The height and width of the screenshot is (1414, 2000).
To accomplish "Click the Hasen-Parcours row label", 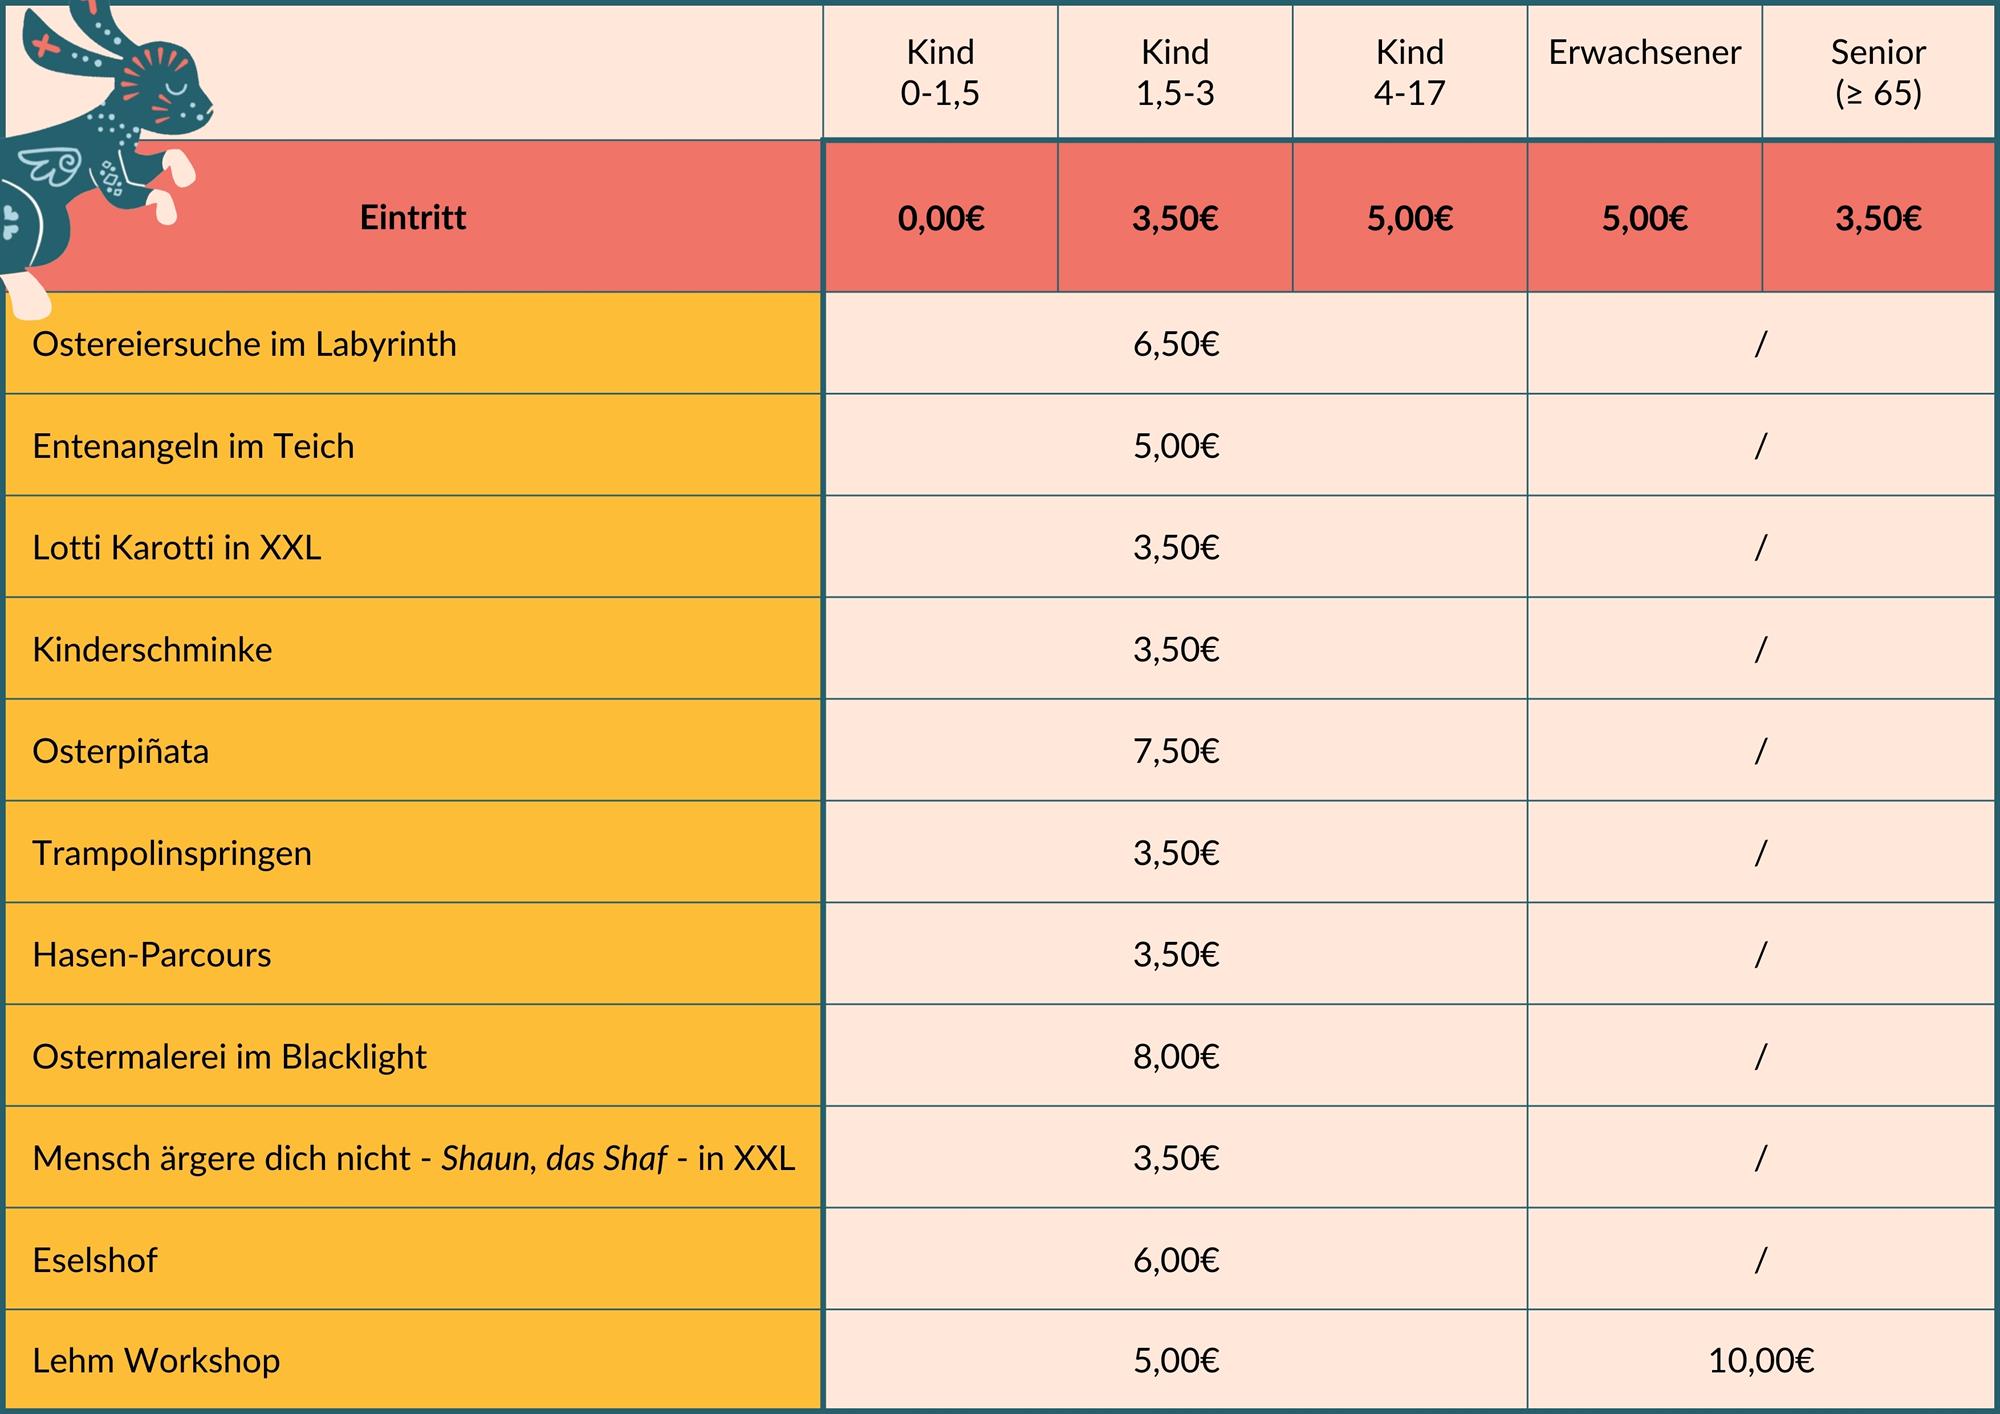I will tap(152, 955).
